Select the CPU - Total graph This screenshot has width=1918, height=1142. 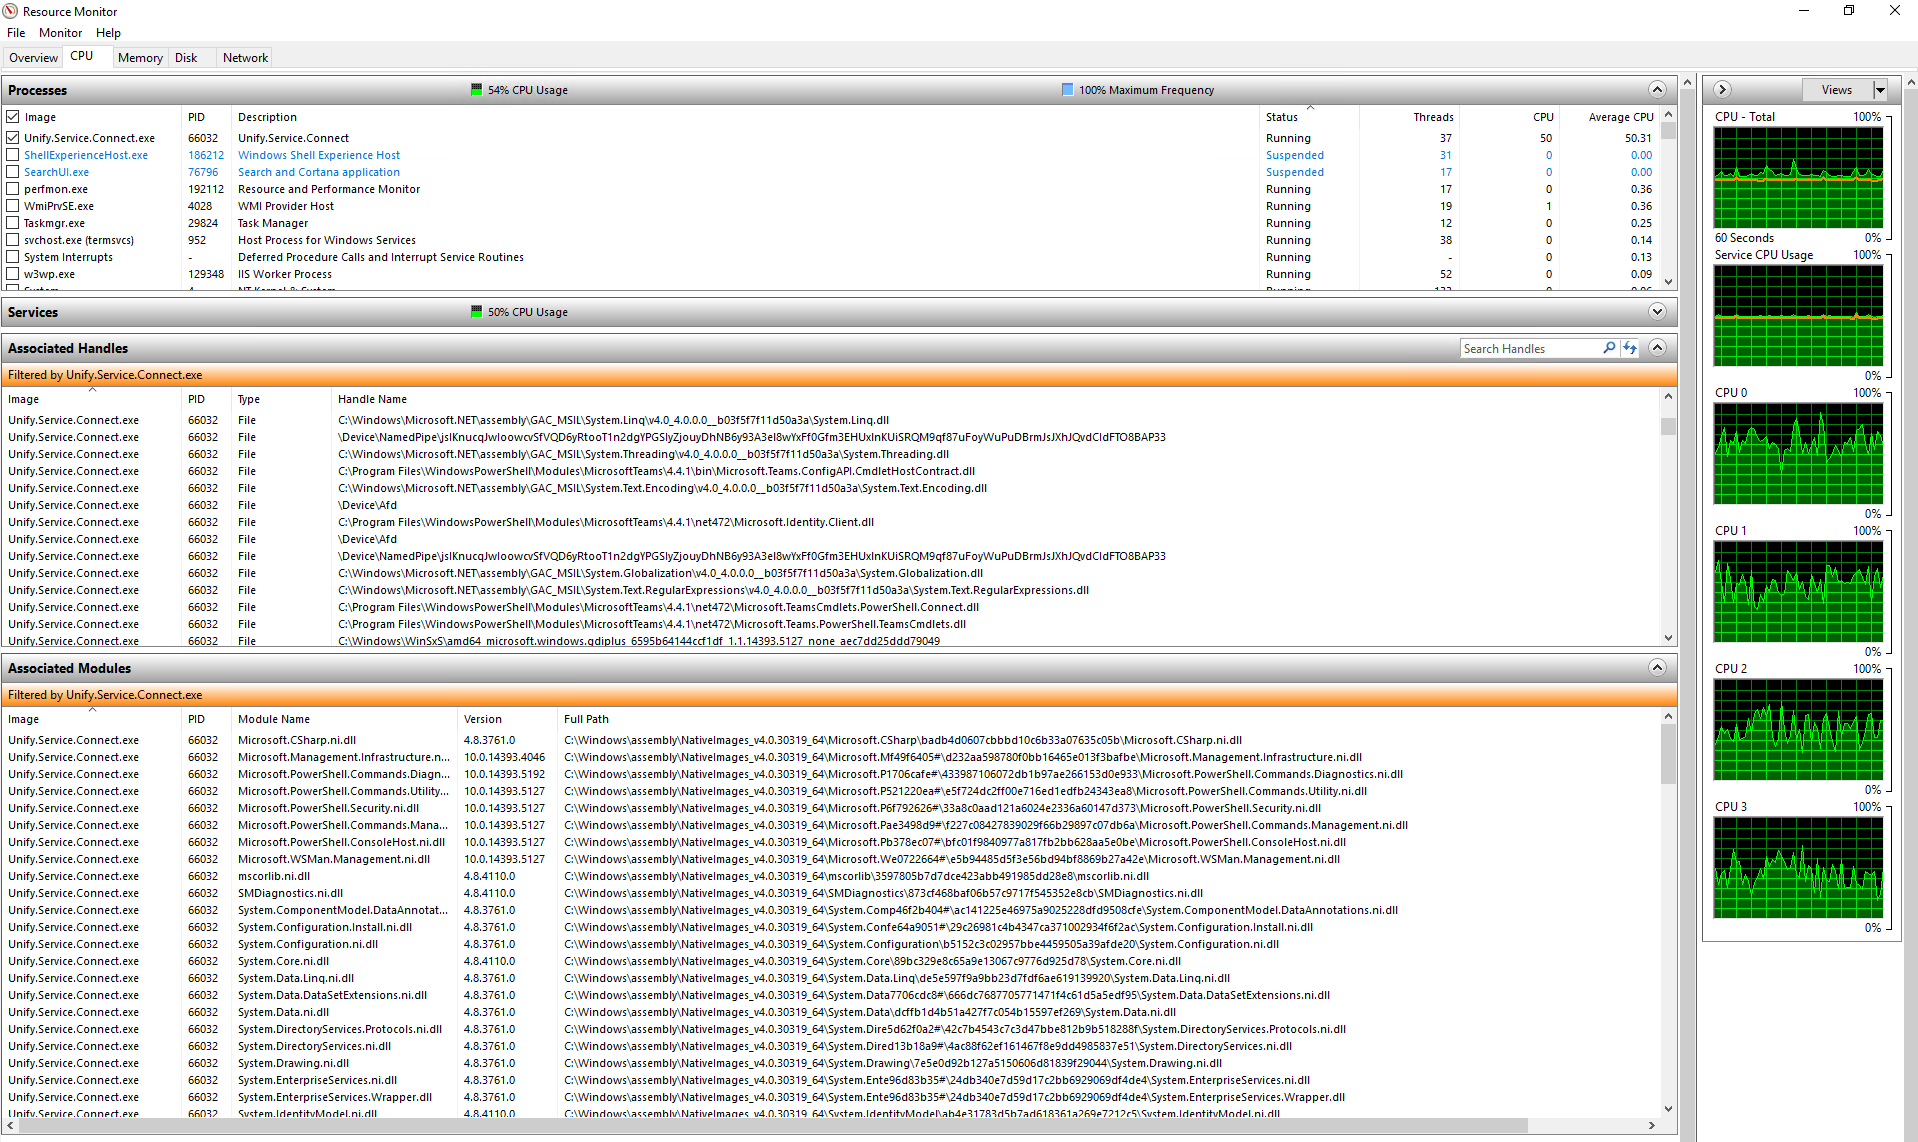tap(1798, 178)
